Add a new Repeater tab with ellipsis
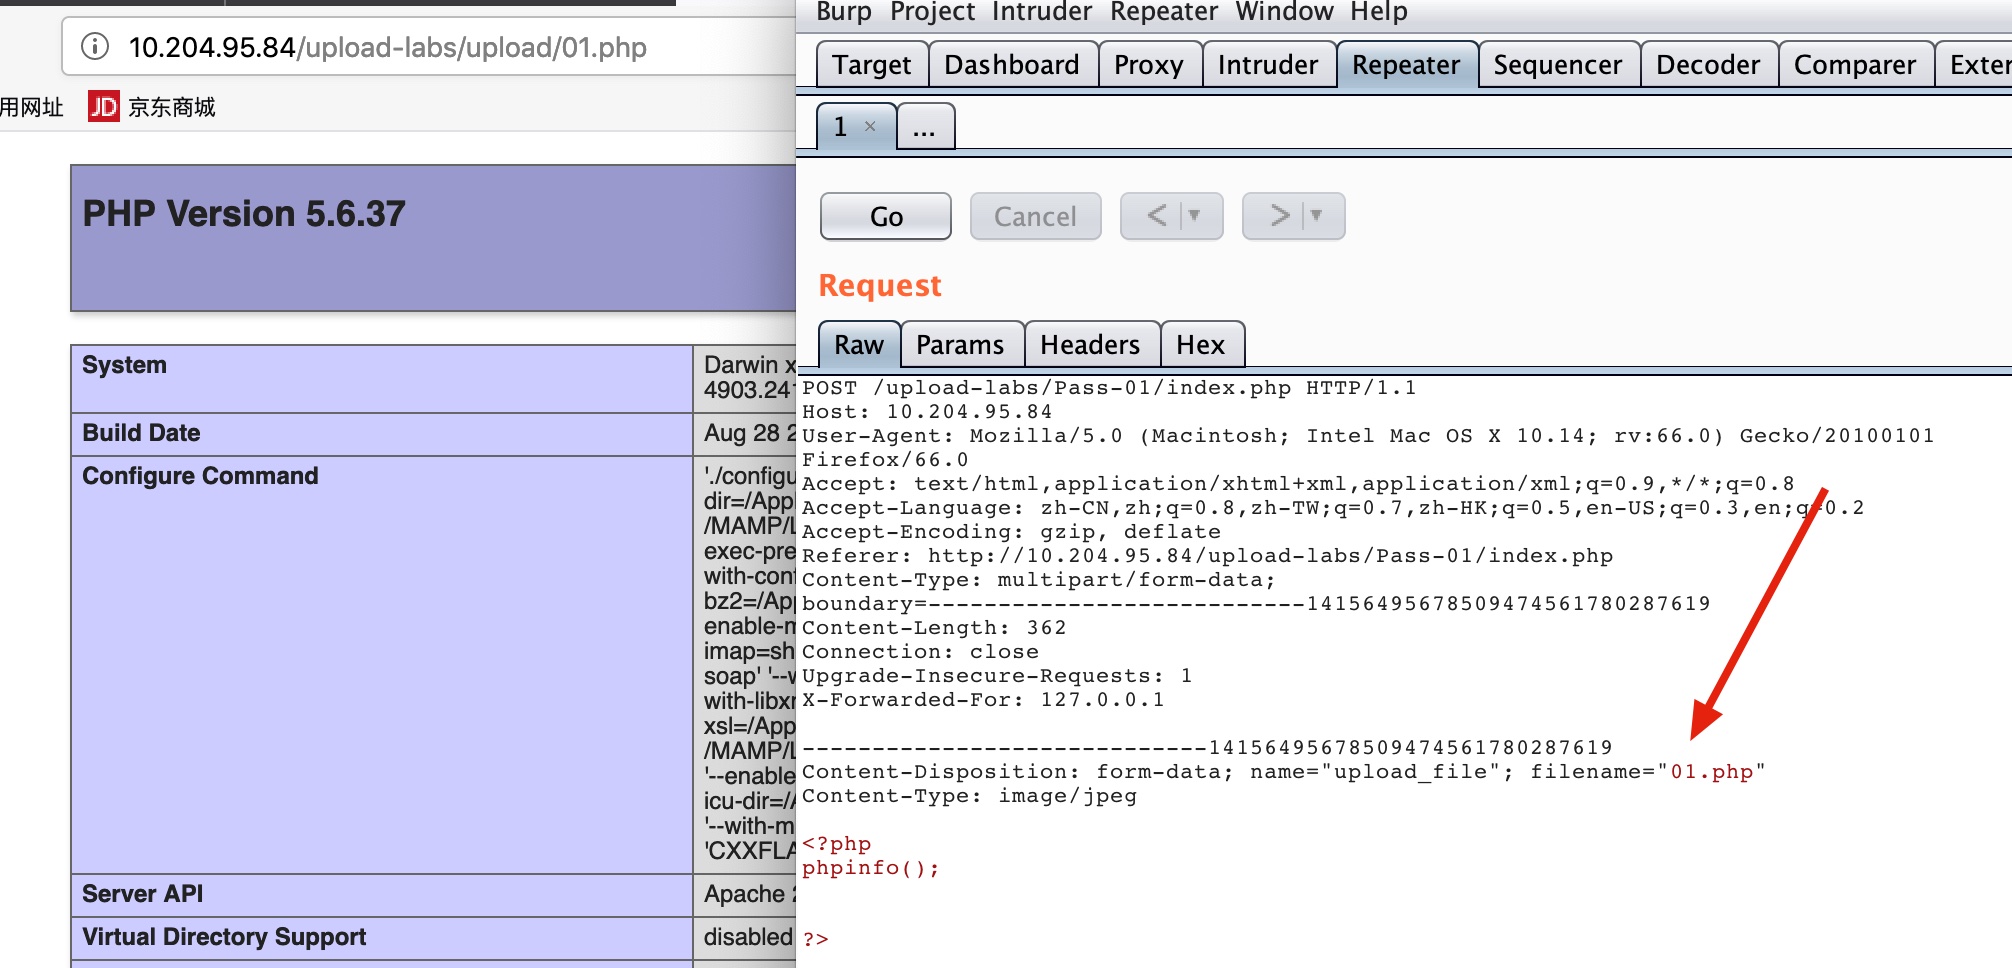 925,127
